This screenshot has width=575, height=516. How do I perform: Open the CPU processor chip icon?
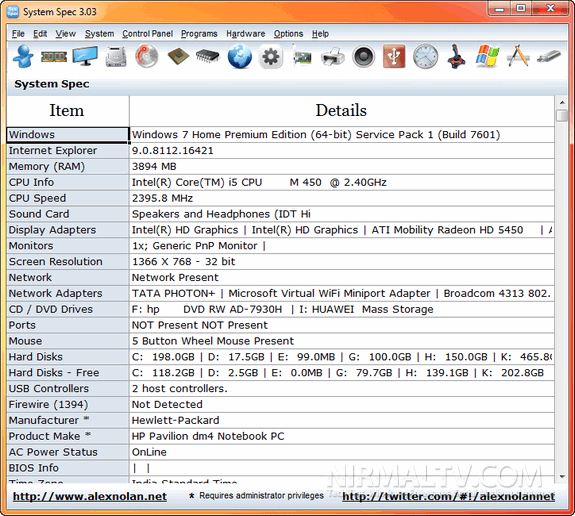[x=178, y=56]
